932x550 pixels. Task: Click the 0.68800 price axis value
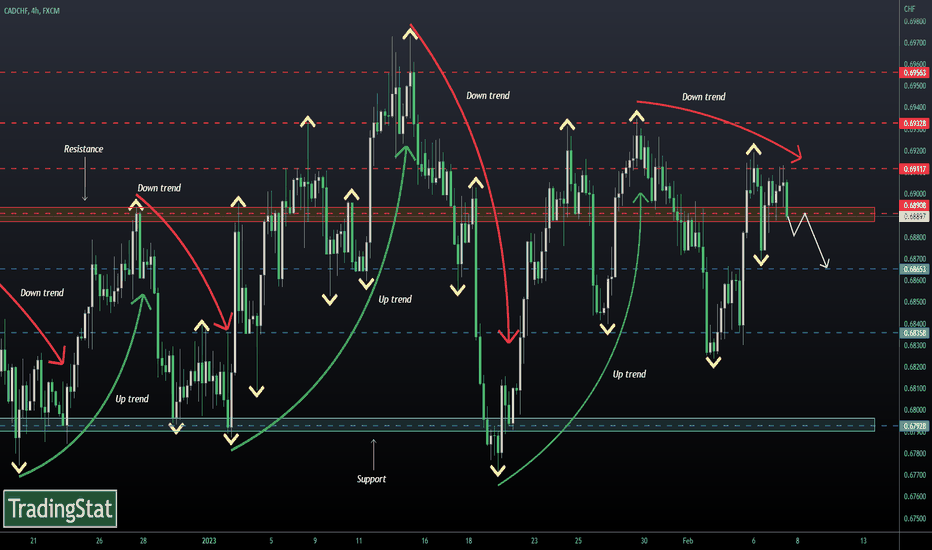(x=915, y=237)
